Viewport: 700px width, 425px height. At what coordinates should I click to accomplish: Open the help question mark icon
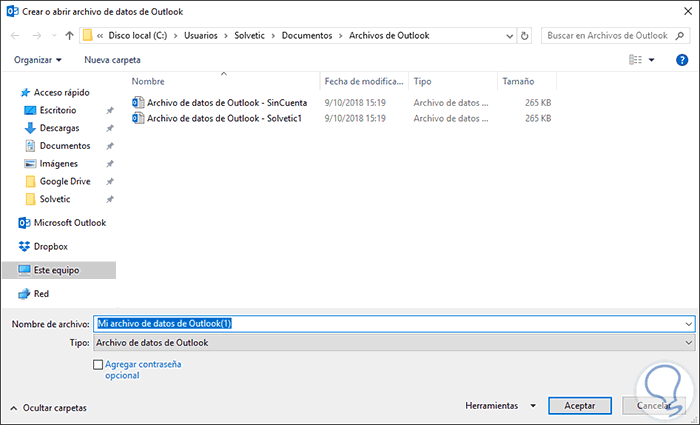tap(682, 60)
